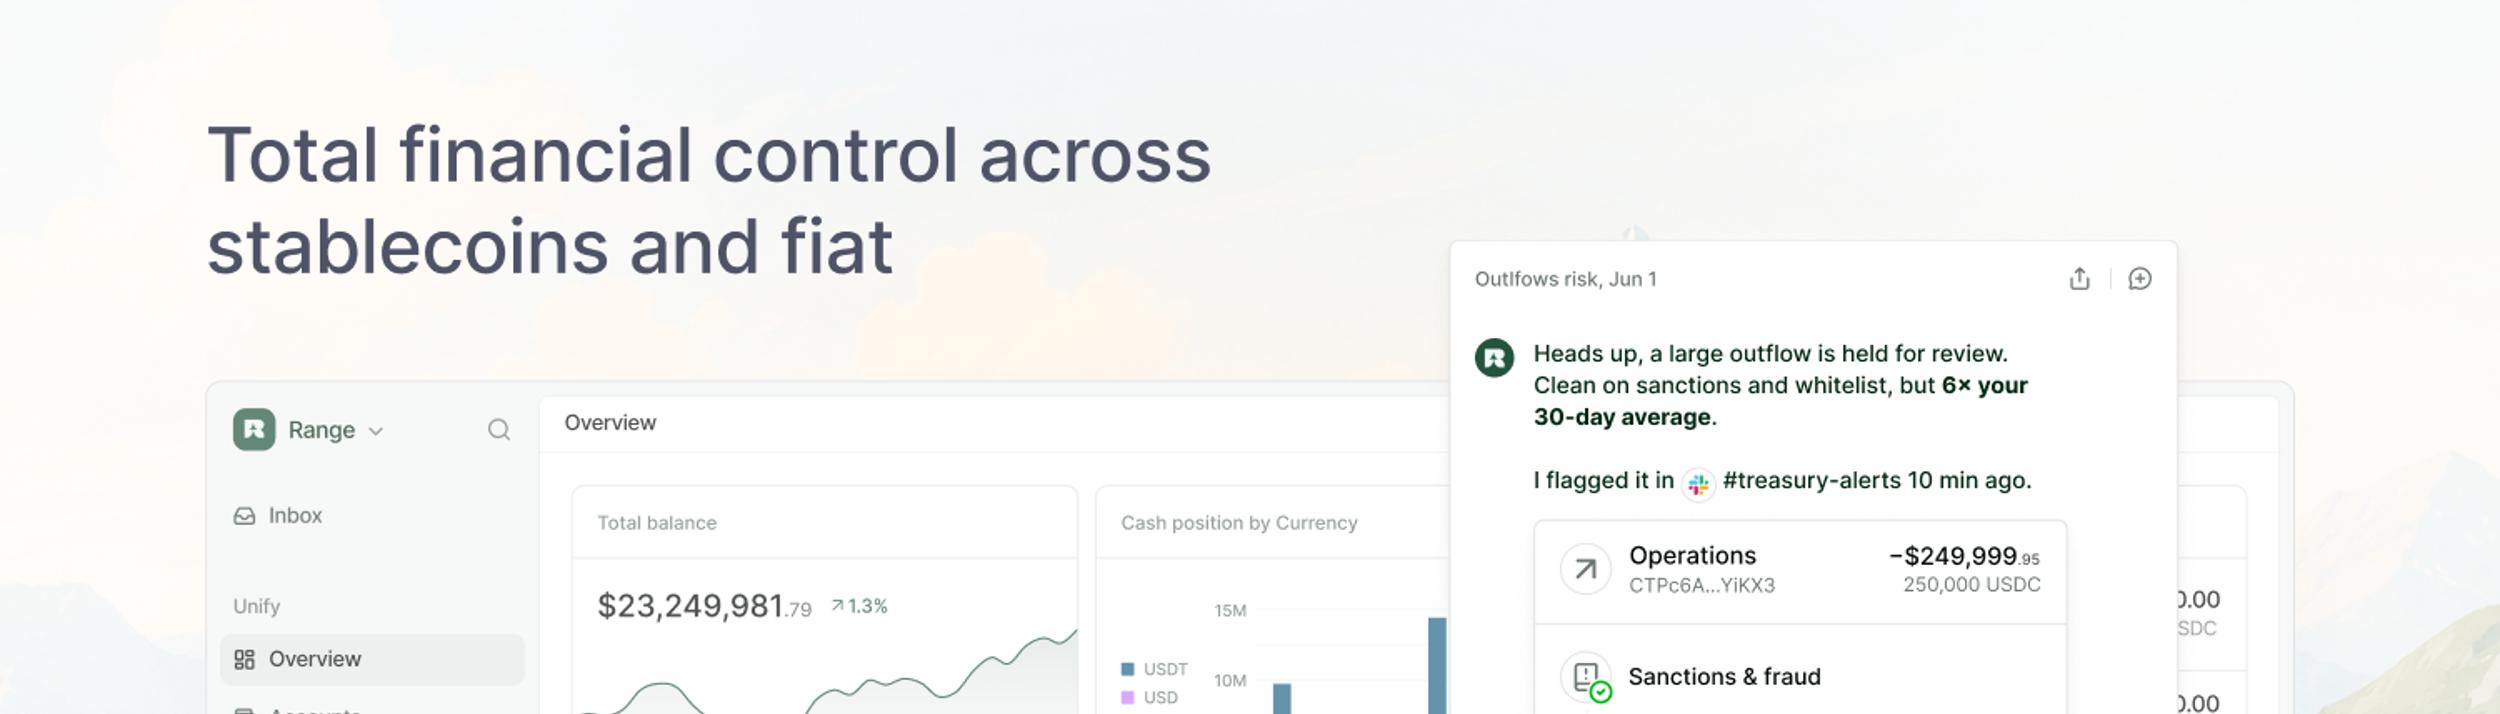This screenshot has height=714, width=2500.
Task: Click the Range logo icon in sidebar
Action: [x=254, y=430]
